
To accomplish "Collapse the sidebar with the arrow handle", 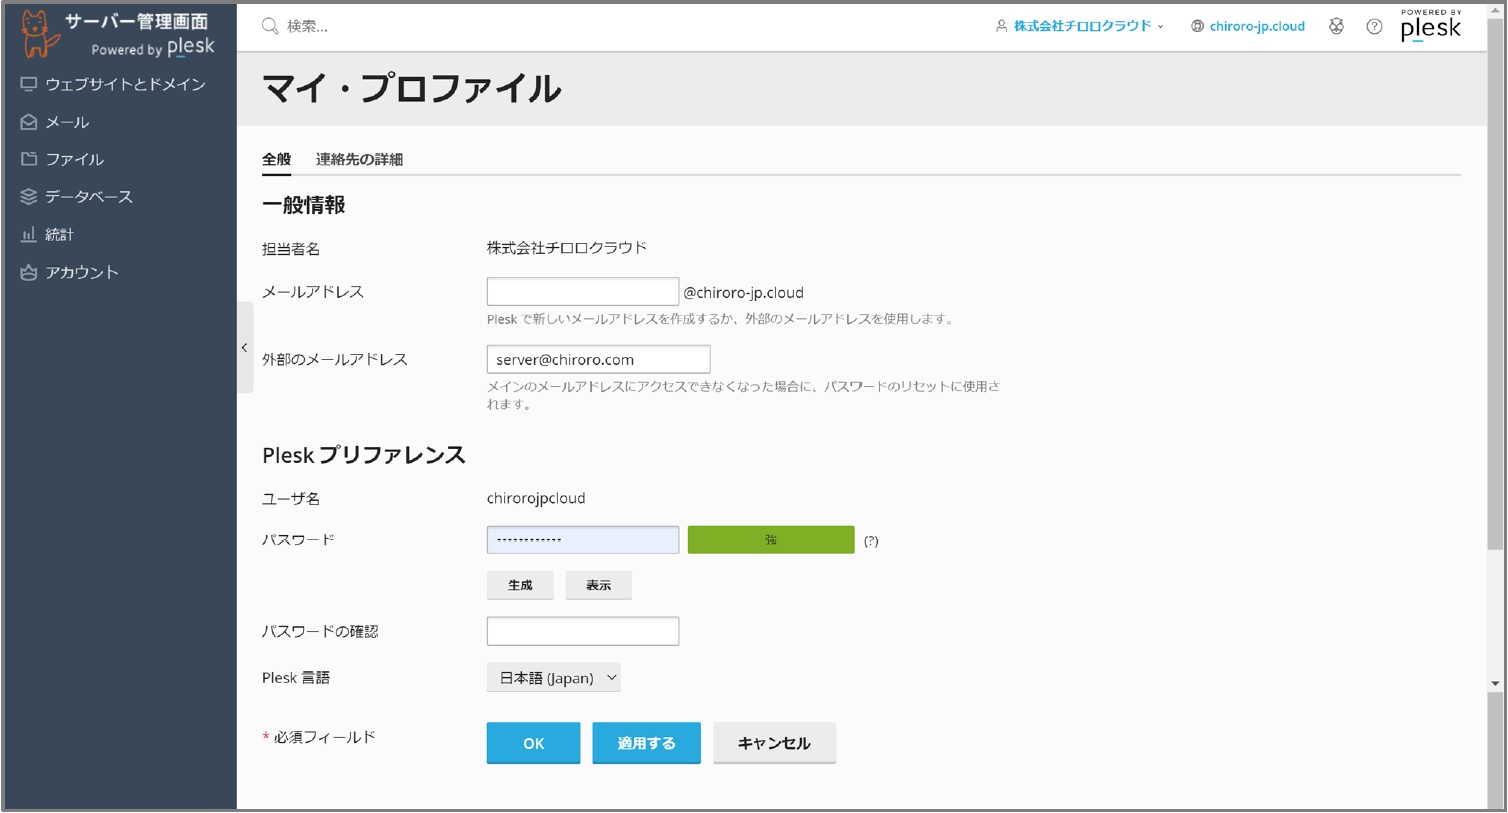I will 245,348.
